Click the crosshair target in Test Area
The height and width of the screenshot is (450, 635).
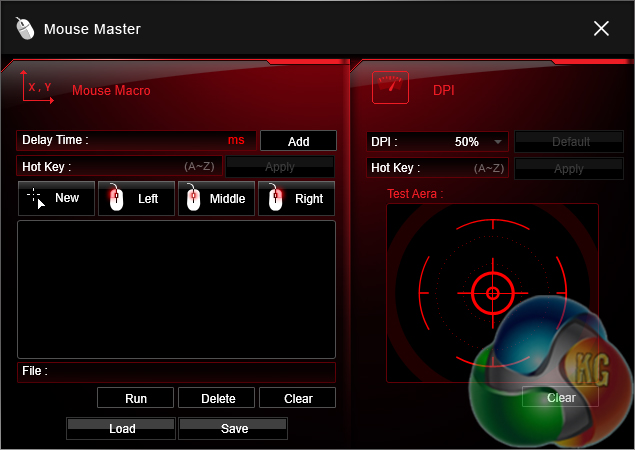[492, 293]
